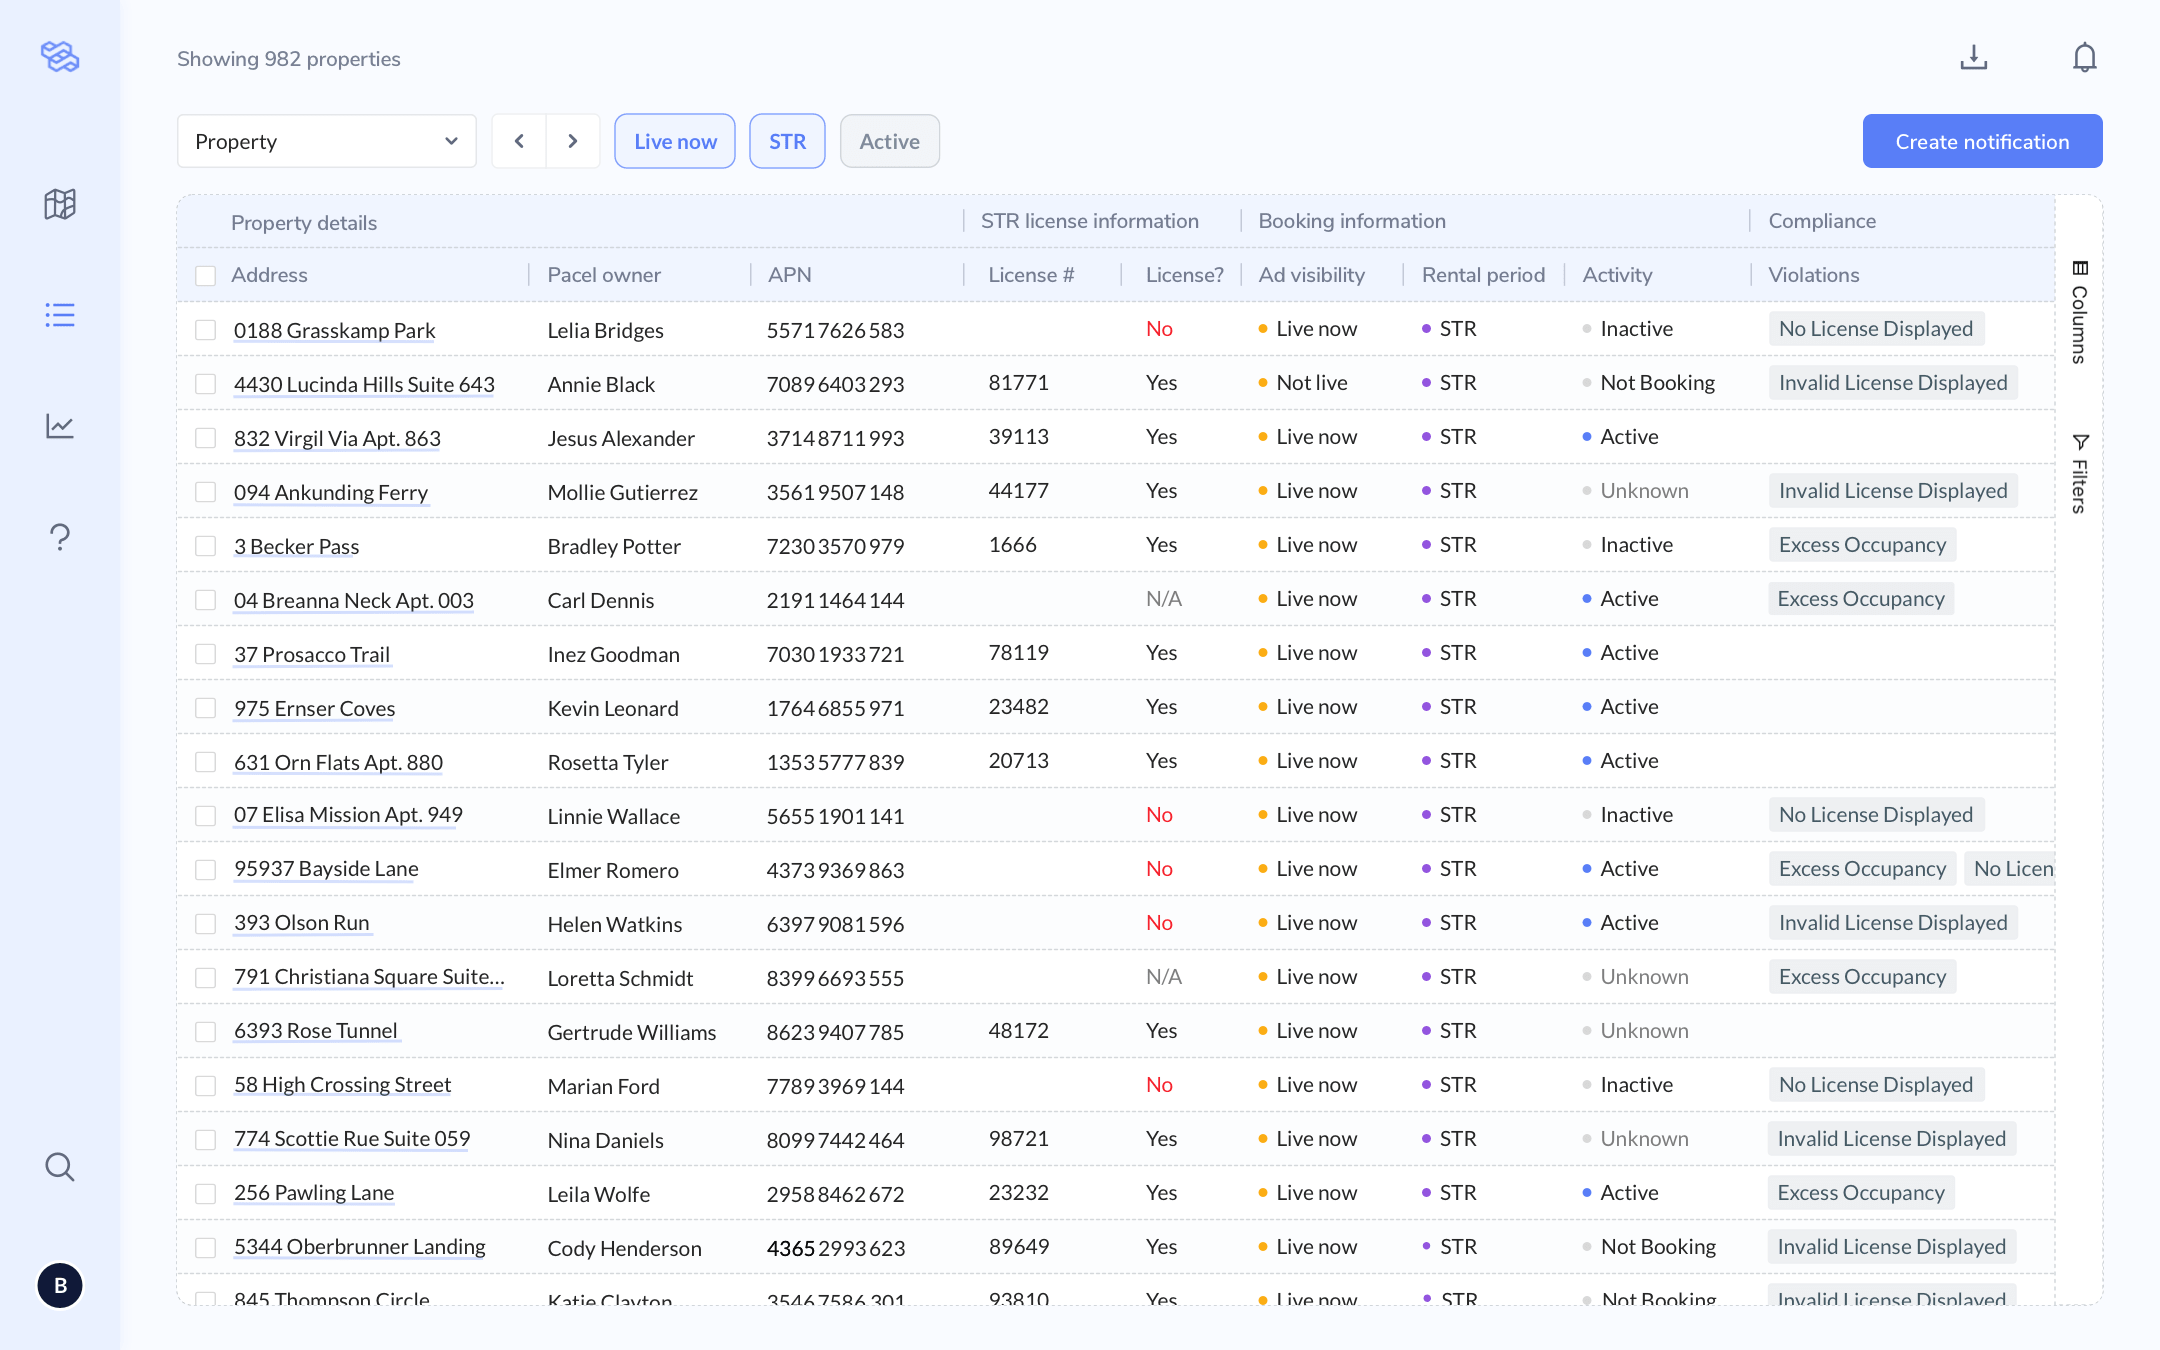2160x1350 pixels.
Task: Click the Create notification button
Action: [x=1981, y=141]
